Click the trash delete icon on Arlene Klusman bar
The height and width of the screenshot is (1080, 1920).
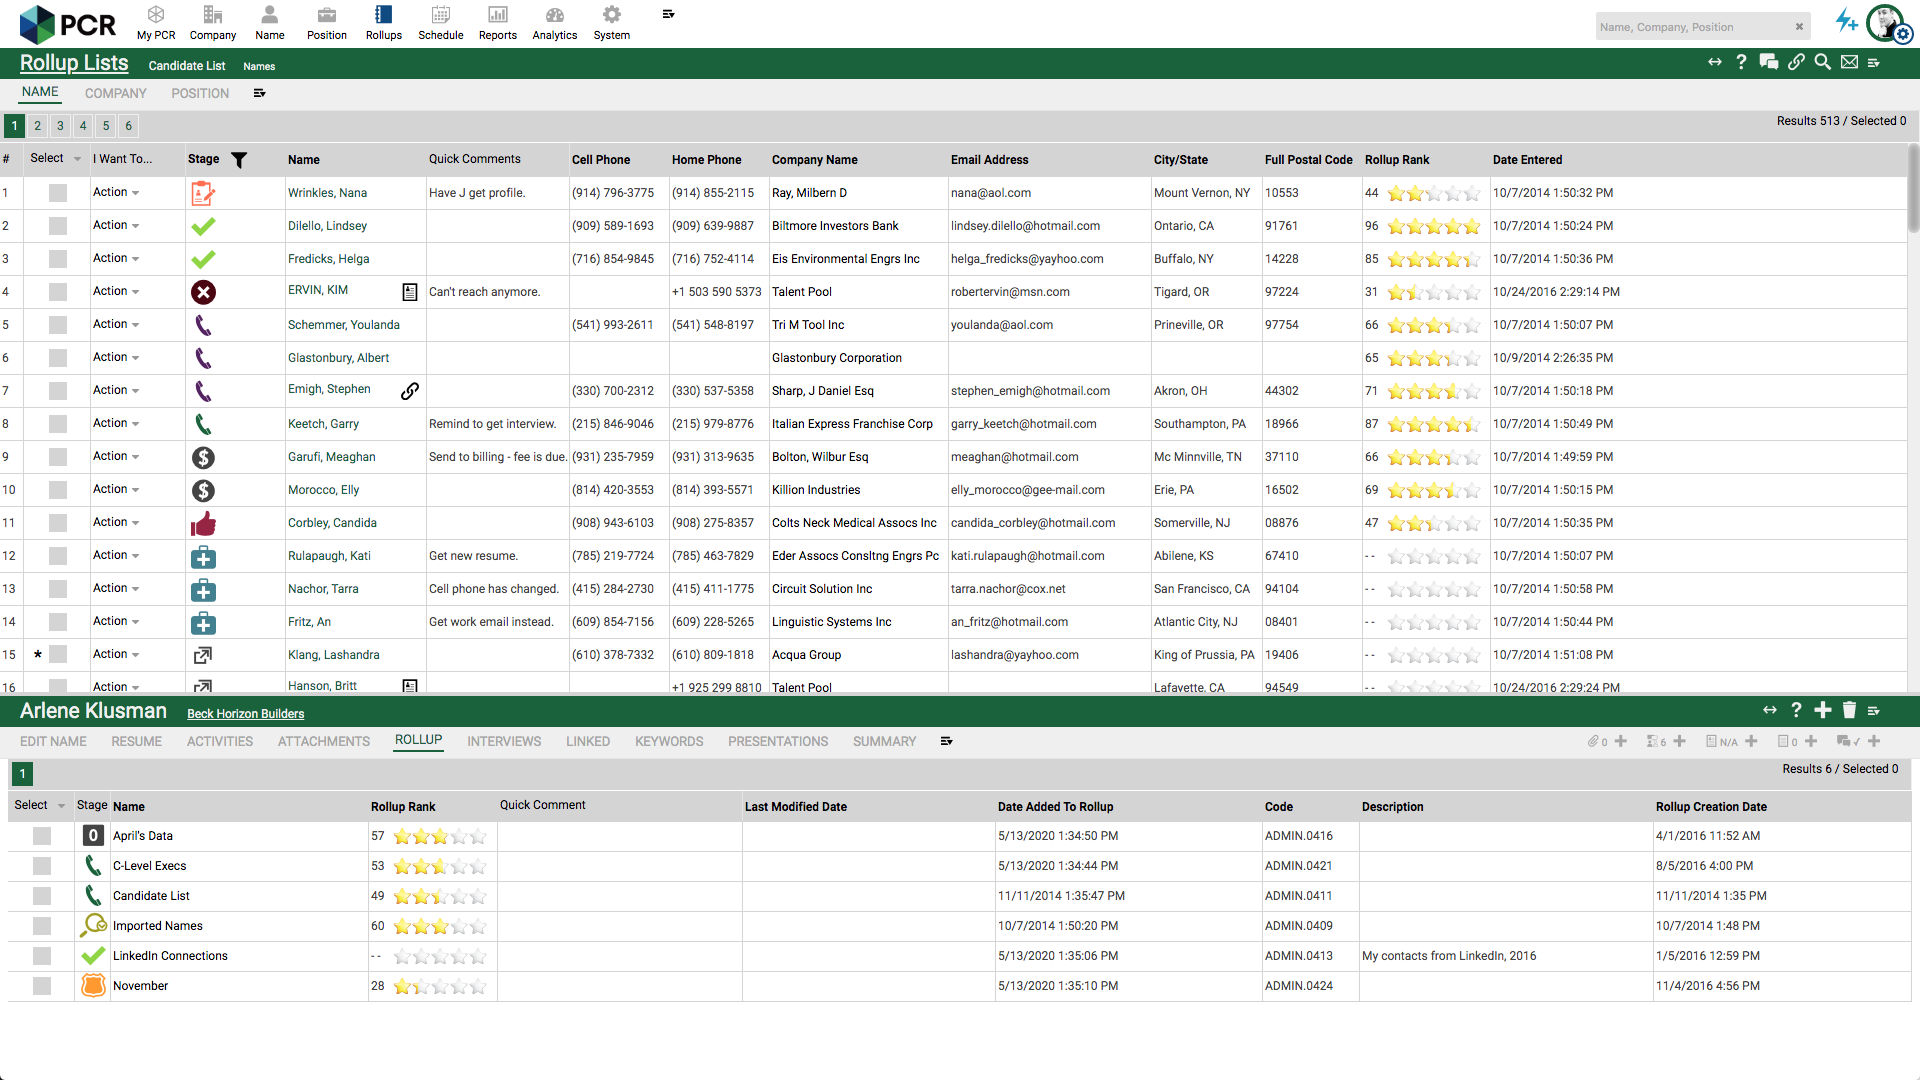point(1849,710)
